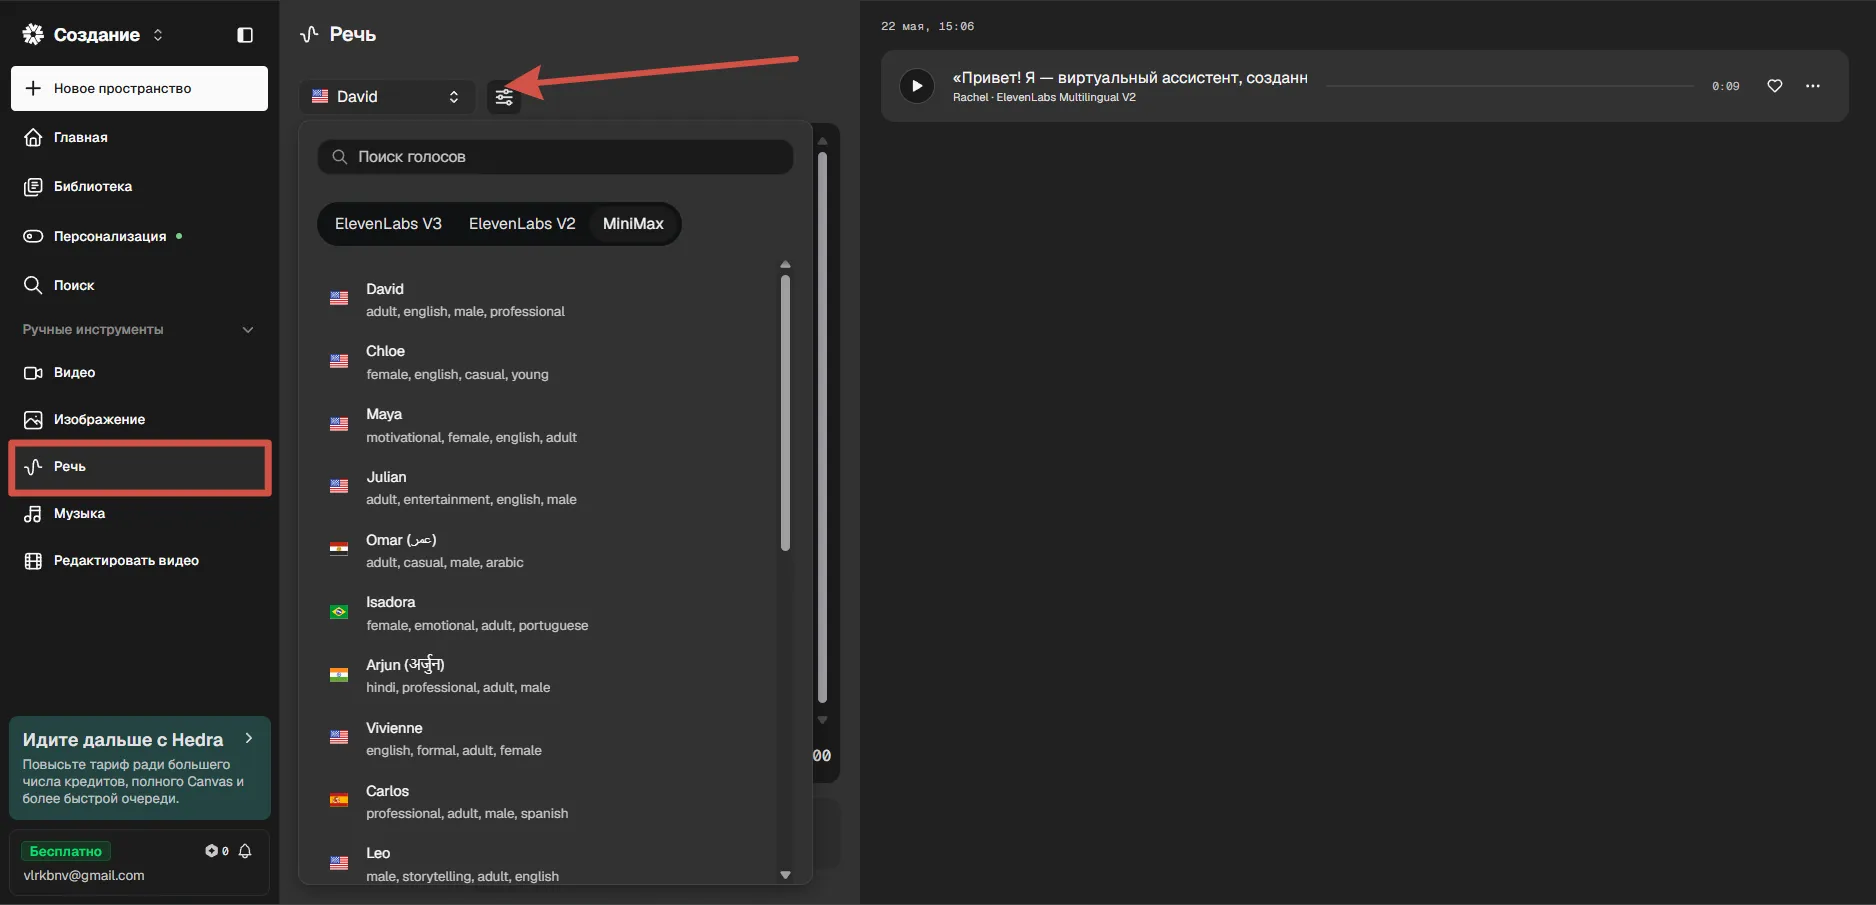Click the Поиск голосов search field
Image resolution: width=1876 pixels, height=905 pixels.
click(555, 157)
